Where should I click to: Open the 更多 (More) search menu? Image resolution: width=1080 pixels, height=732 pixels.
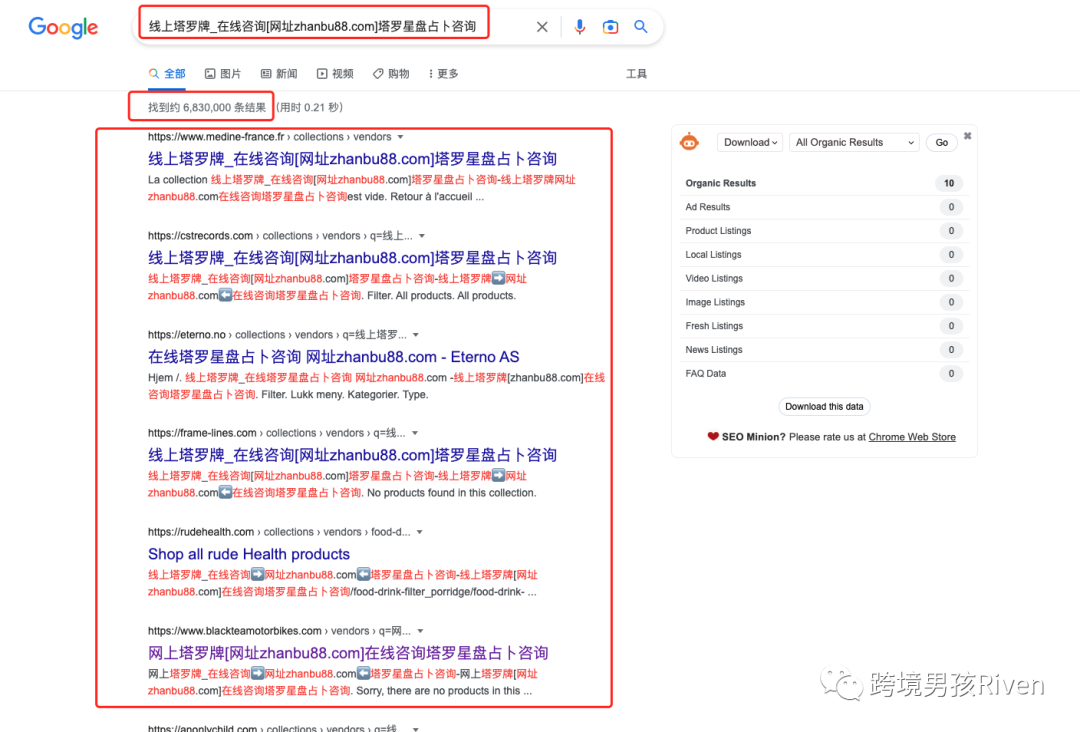(443, 74)
